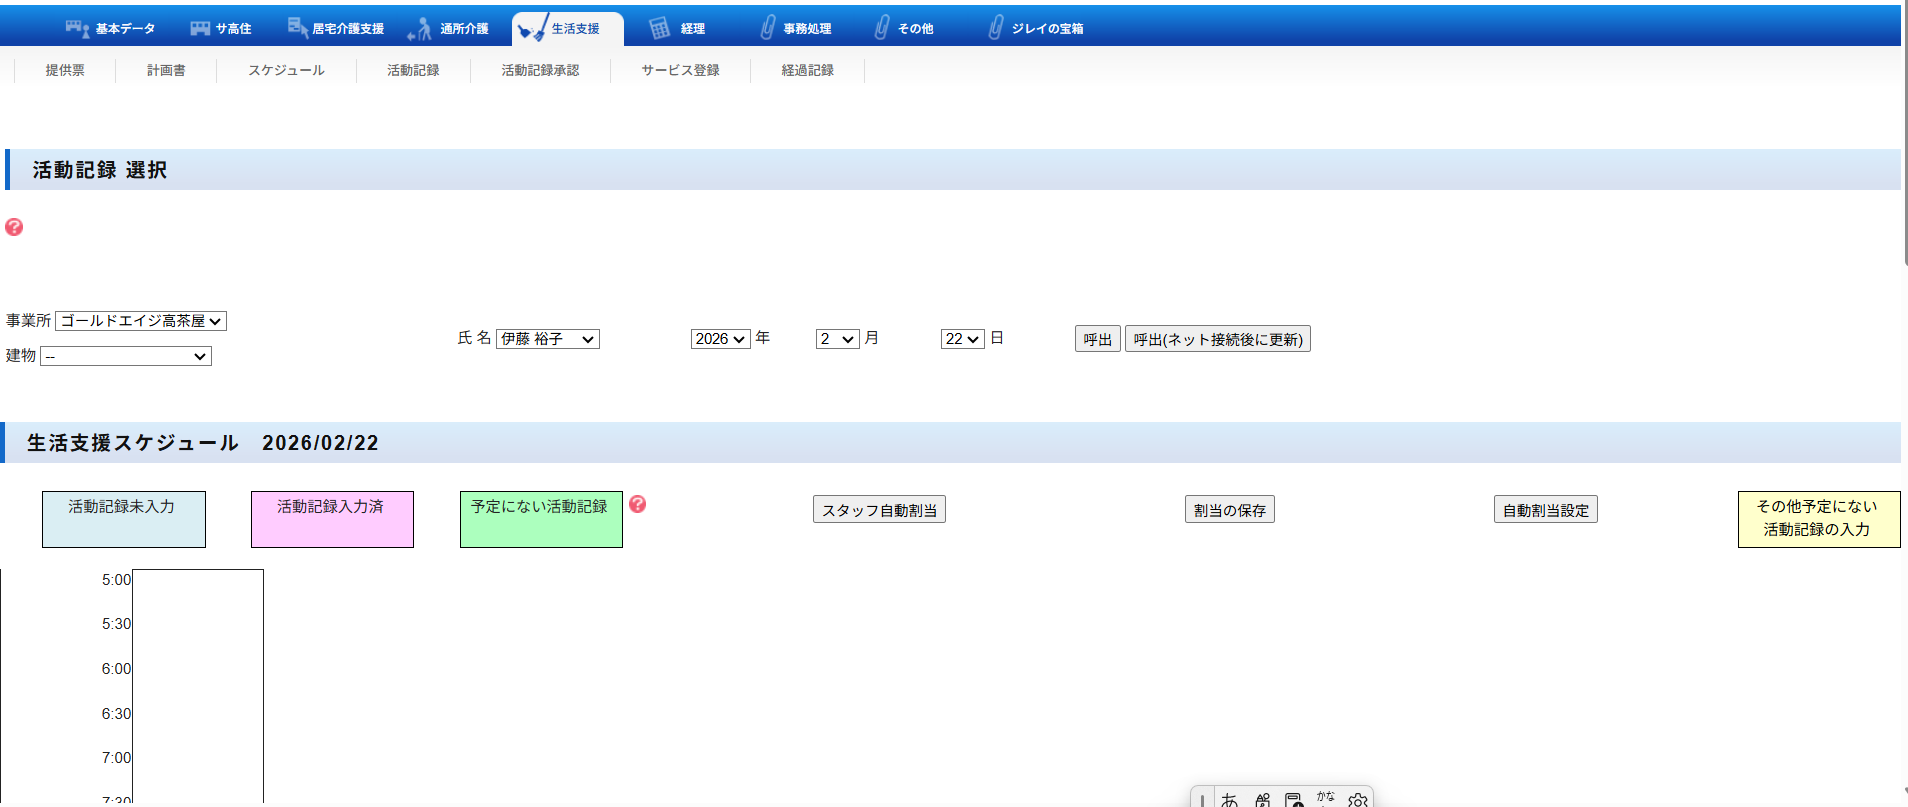Click the サ高住 bed icon

point(200,28)
